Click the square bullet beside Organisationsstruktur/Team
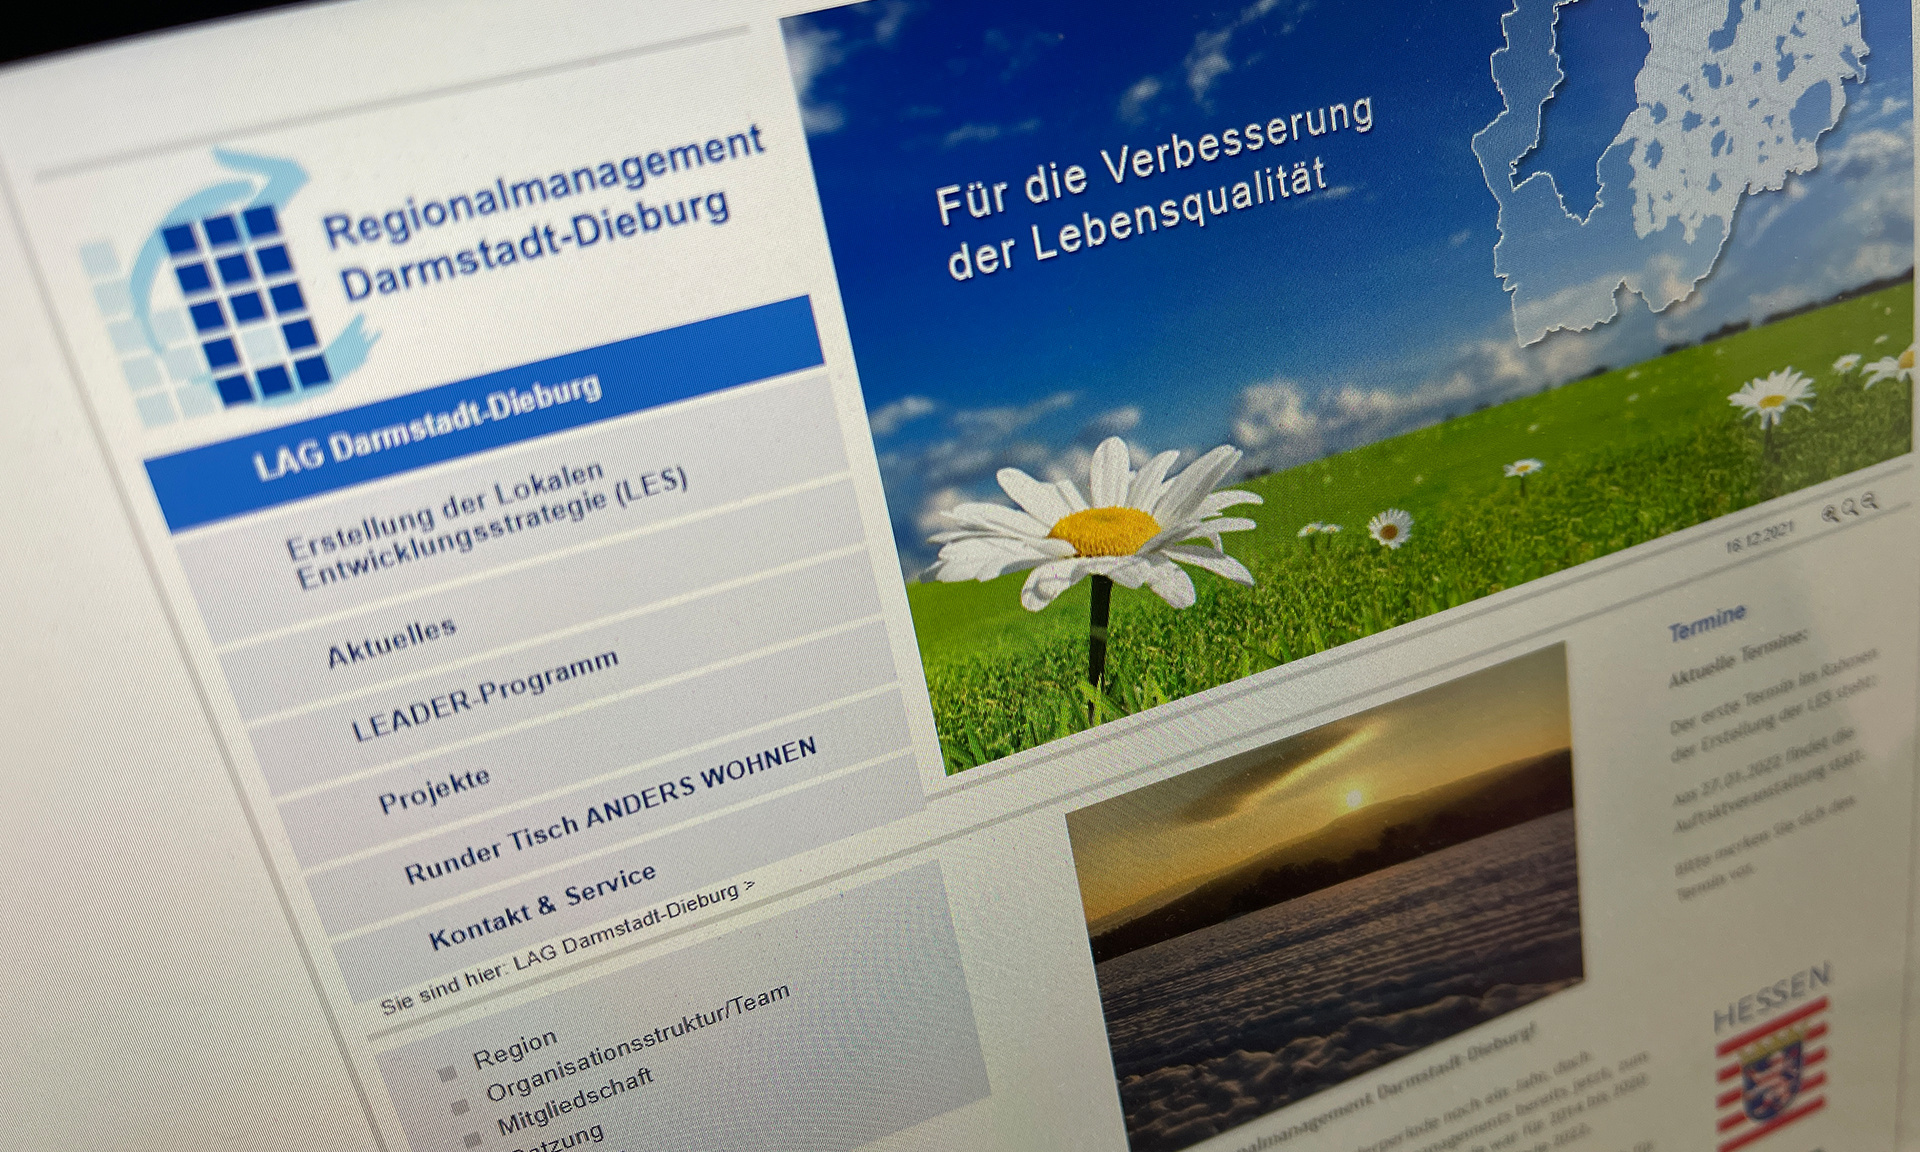The image size is (1920, 1152). coord(459,1107)
